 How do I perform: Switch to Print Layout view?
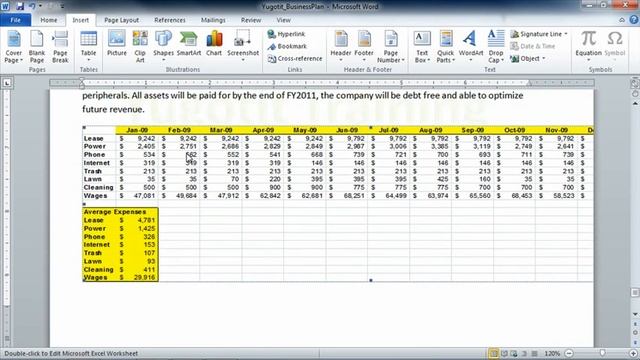point(493,353)
